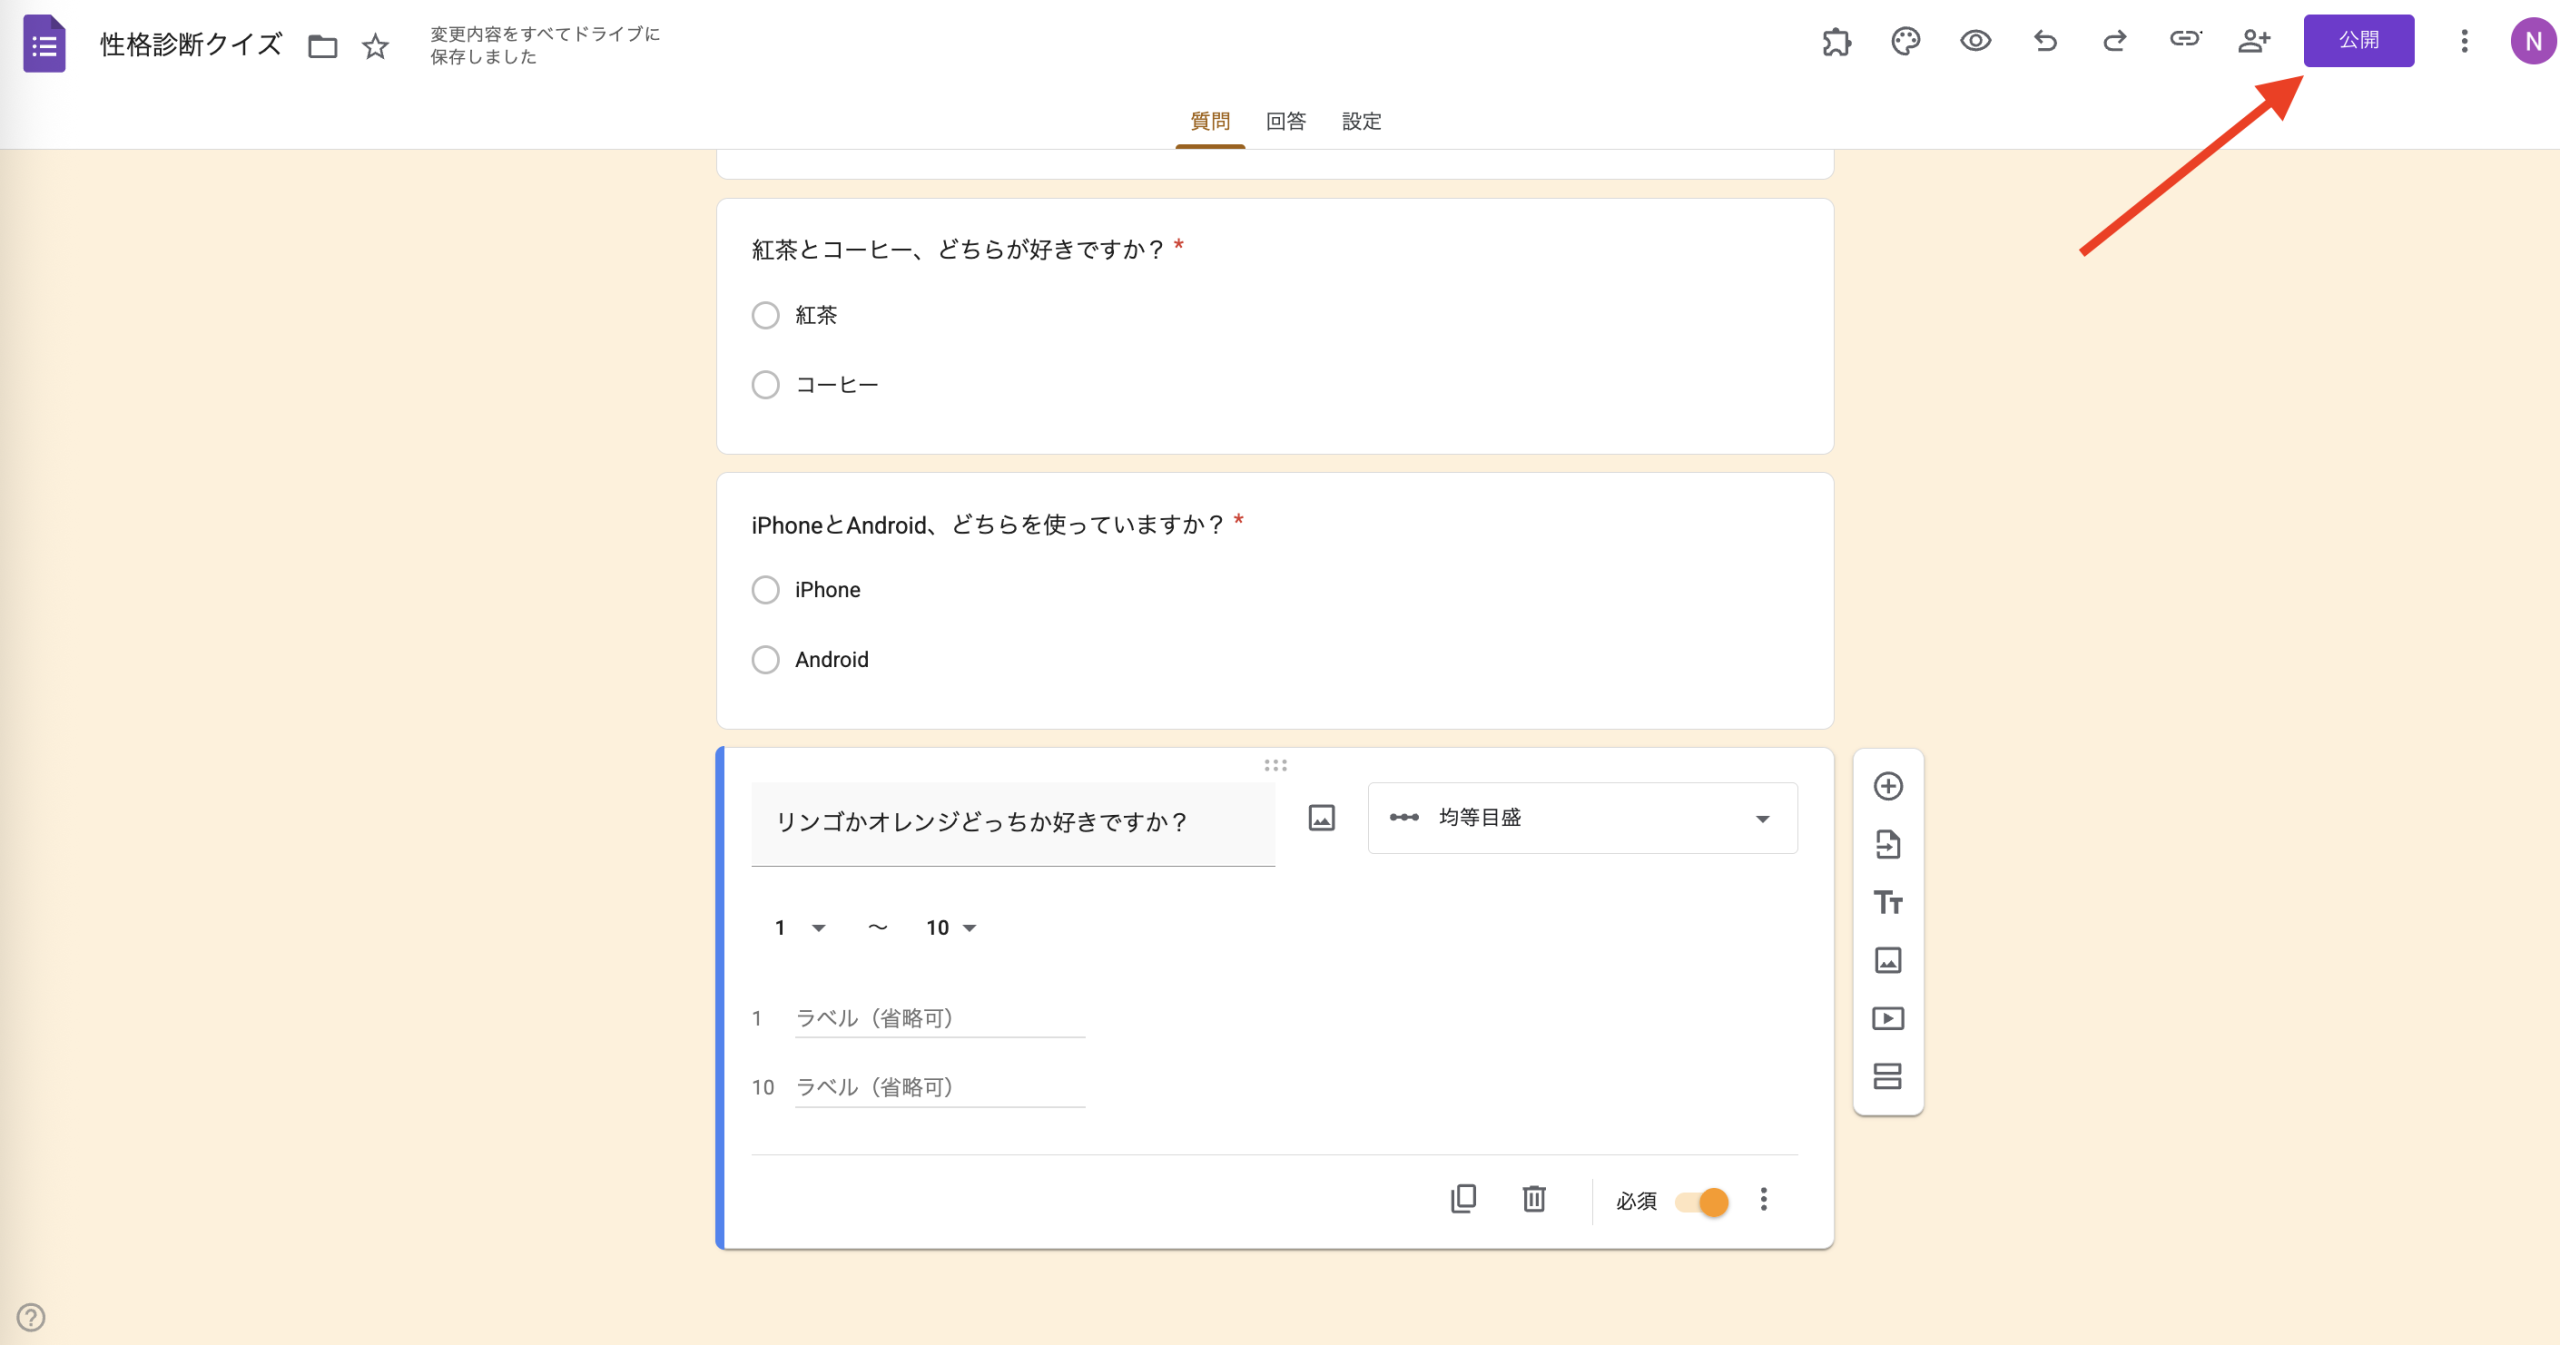This screenshot has width=2560, height=1345.
Task: Insert an image next to the question title
Action: point(1320,818)
